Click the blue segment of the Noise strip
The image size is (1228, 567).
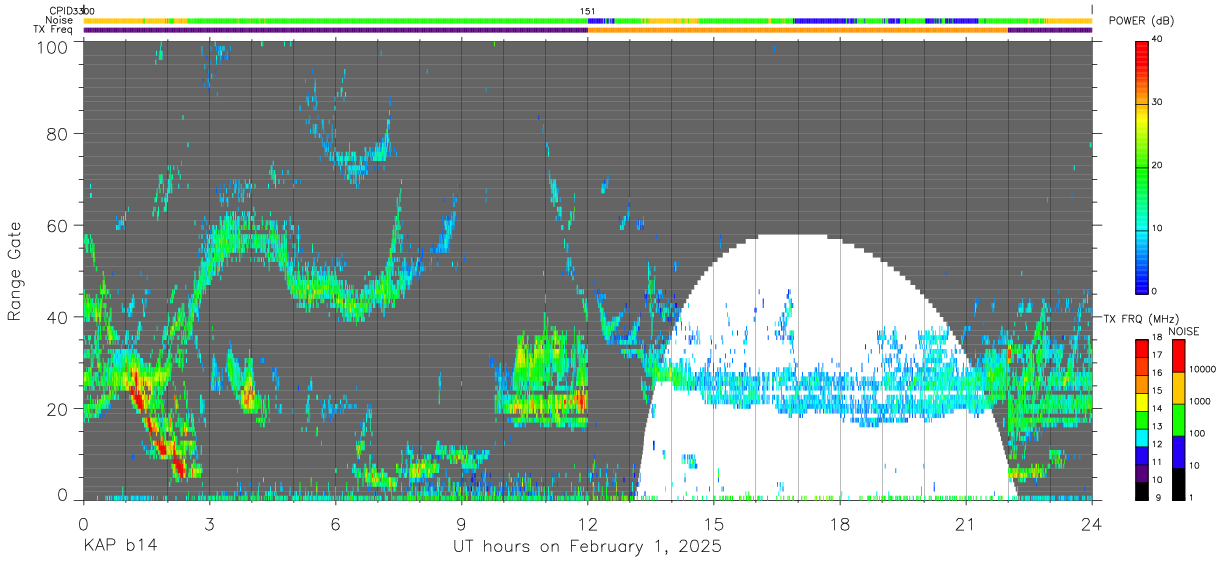[x=825, y=20]
